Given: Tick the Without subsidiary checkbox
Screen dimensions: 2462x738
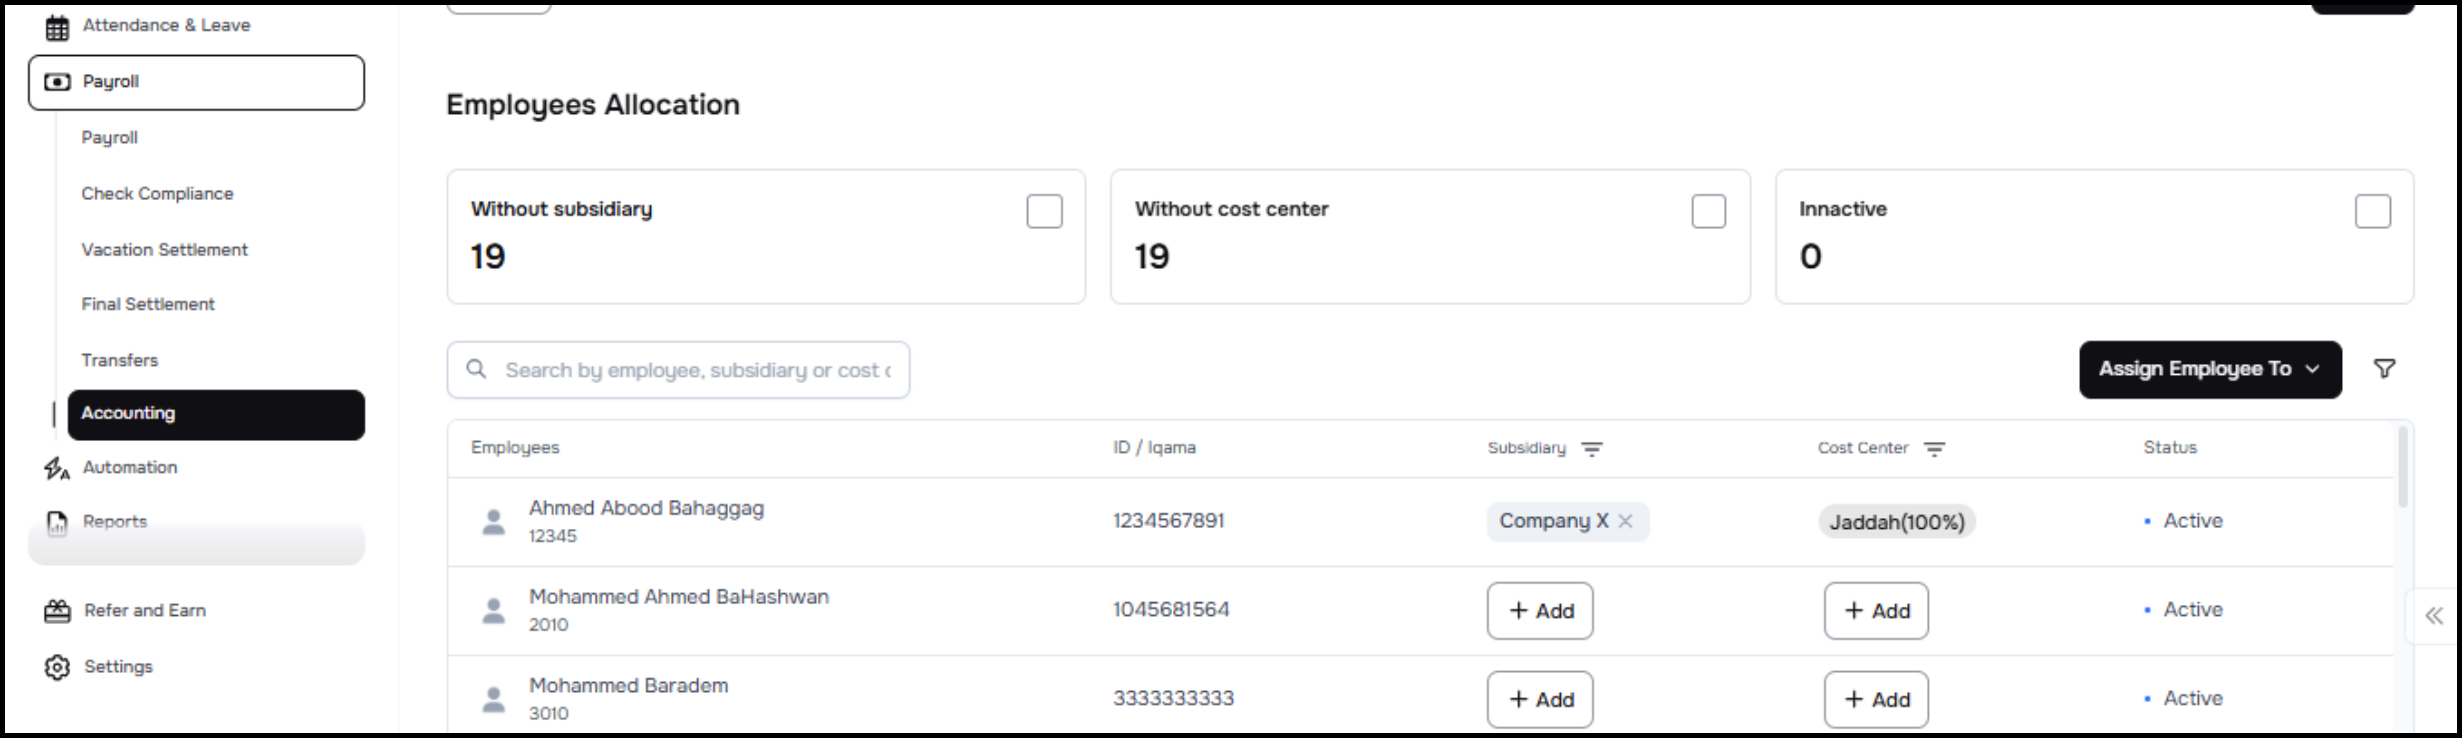Looking at the screenshot, I should [1044, 212].
